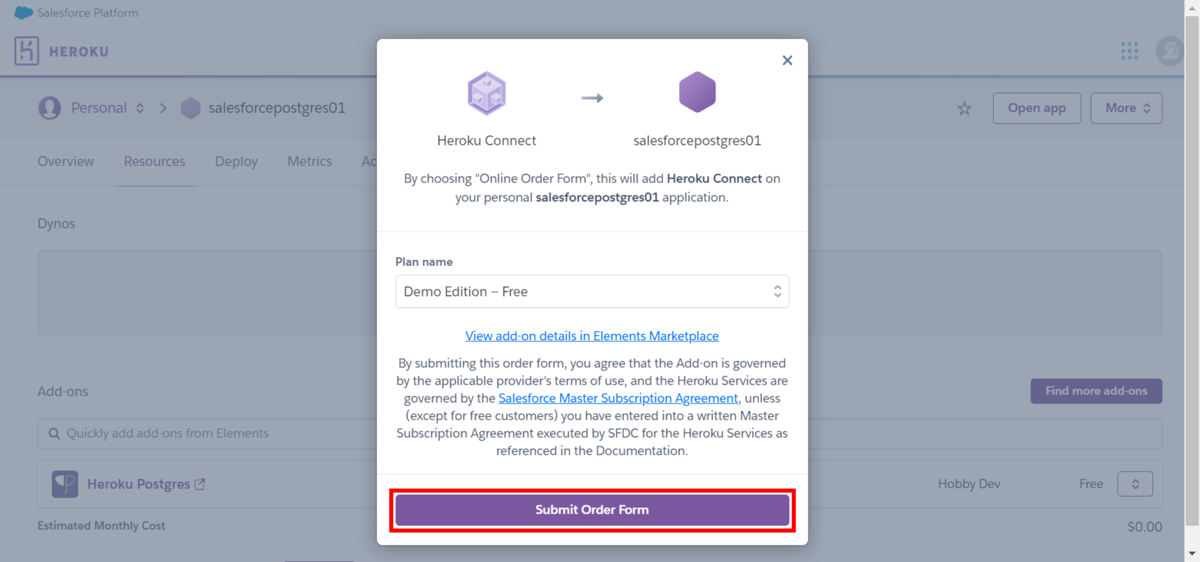
Task: Click the salesforcepostgres01 purple hexagon icon
Action: (697, 93)
